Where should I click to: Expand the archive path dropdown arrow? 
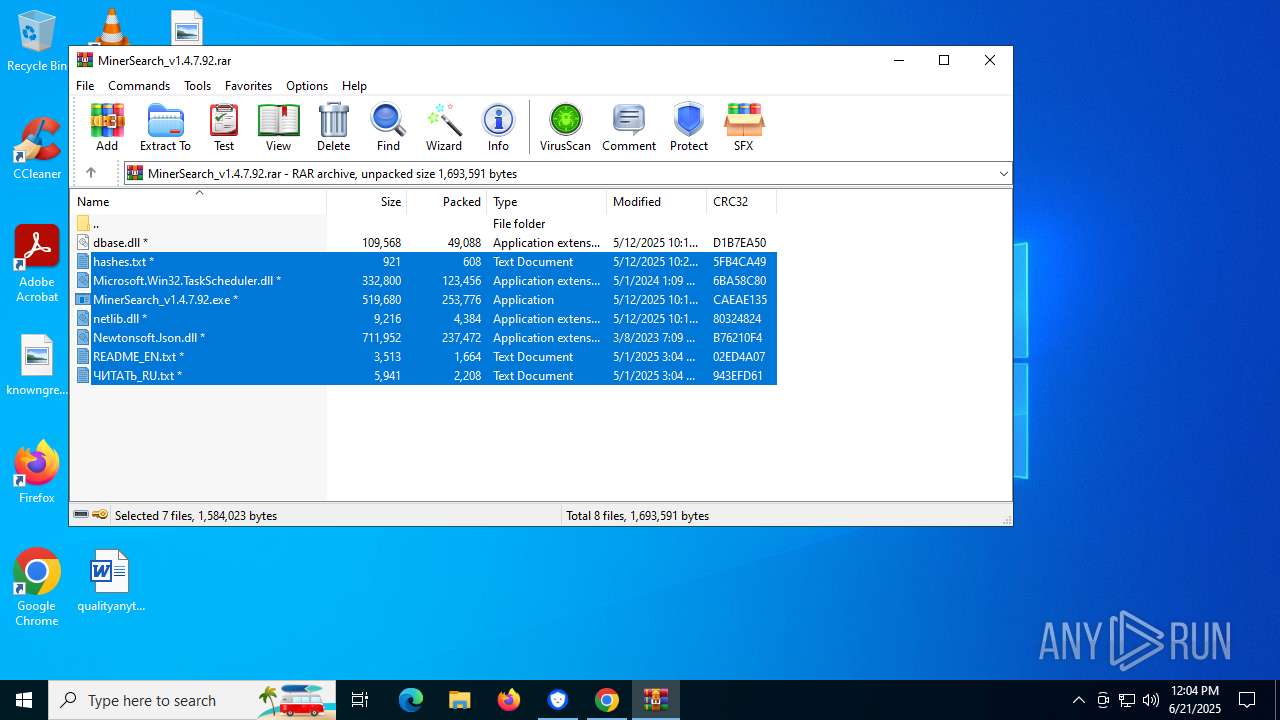click(1003, 174)
